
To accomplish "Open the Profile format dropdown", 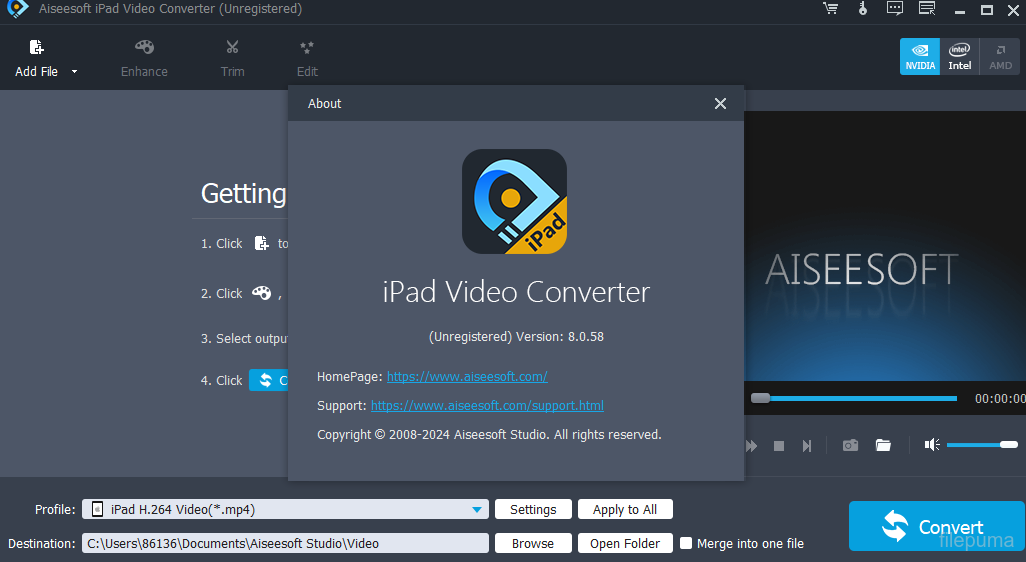I will 477,510.
